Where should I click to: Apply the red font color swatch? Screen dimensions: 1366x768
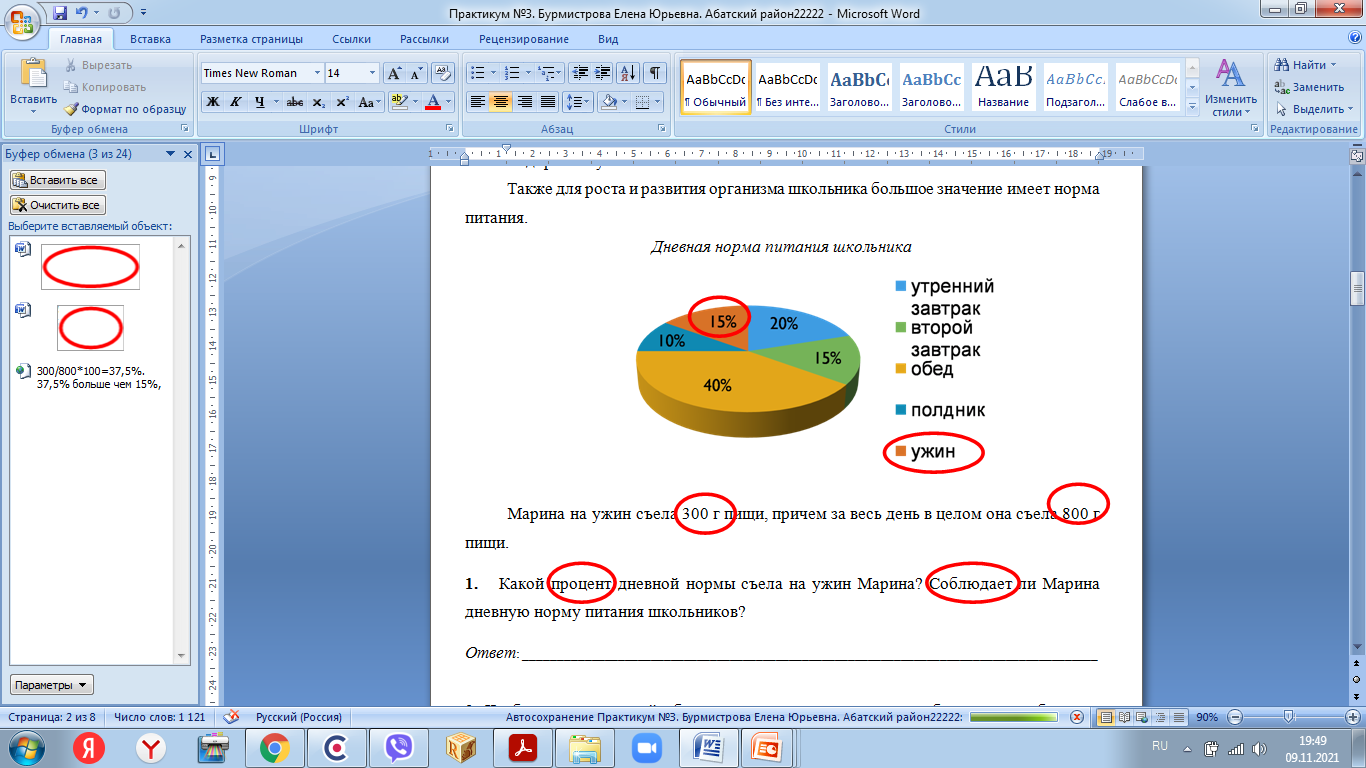pyautogui.click(x=433, y=102)
